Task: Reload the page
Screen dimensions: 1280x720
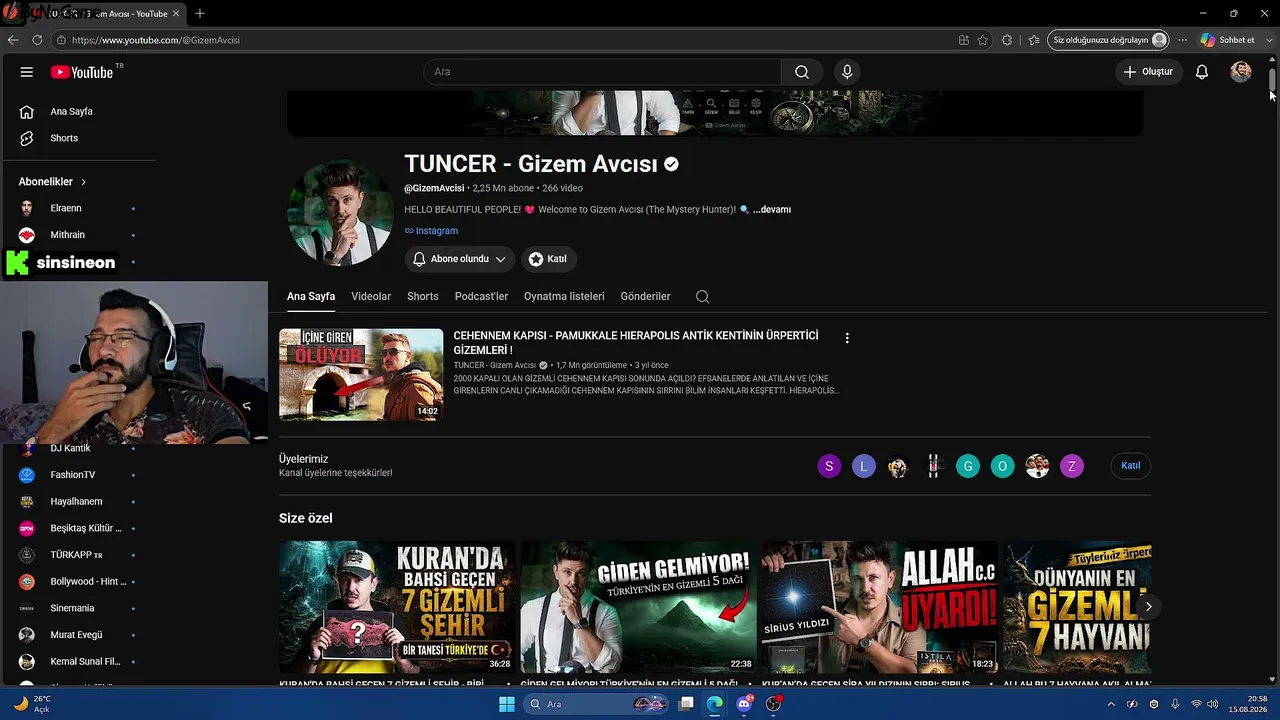Action: 37,40
